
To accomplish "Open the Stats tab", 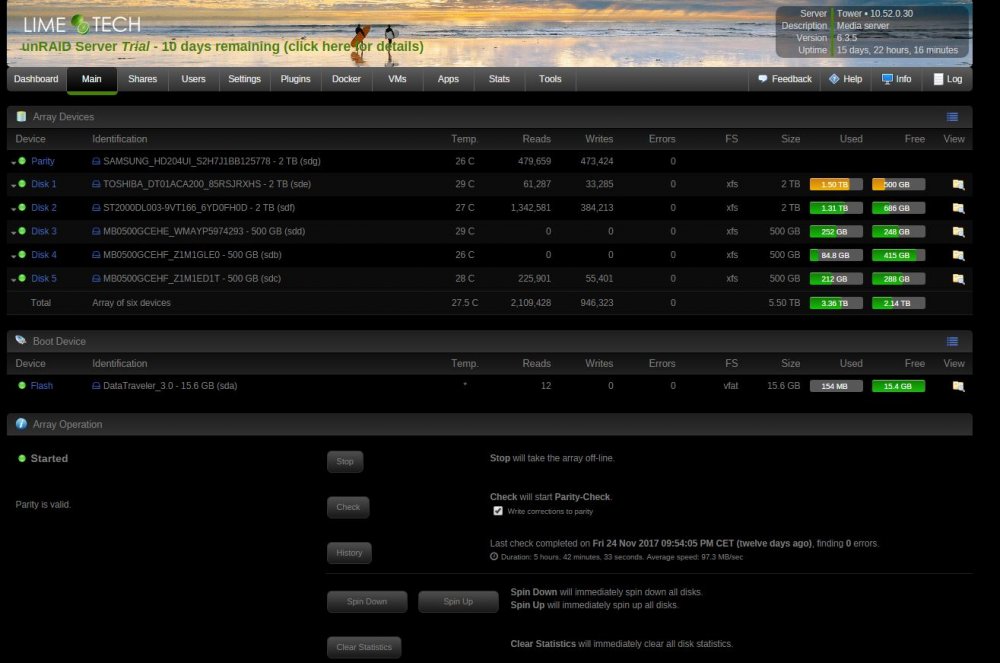I will [x=499, y=79].
